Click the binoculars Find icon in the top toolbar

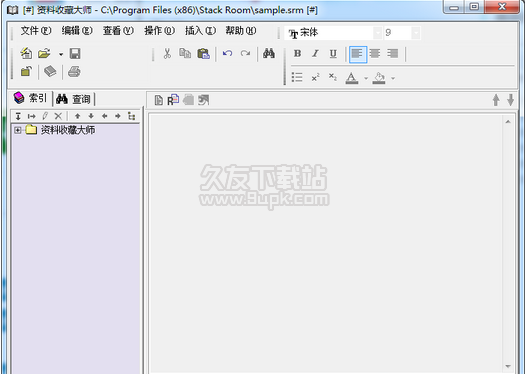(269, 54)
